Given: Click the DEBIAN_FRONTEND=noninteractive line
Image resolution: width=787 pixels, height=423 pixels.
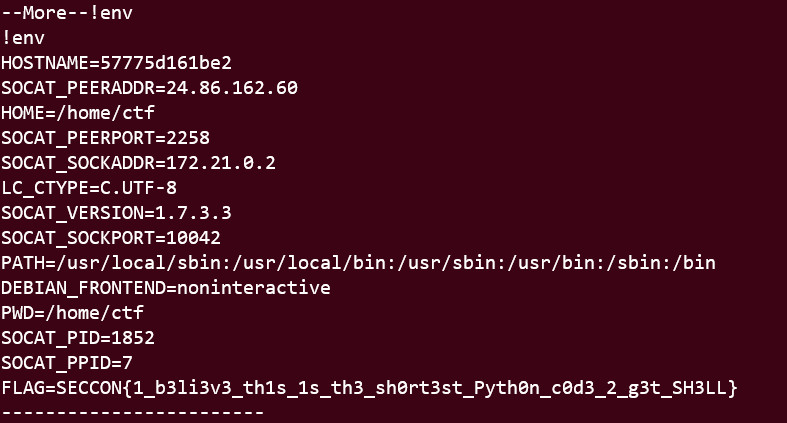Looking at the screenshot, I should click(x=166, y=288).
